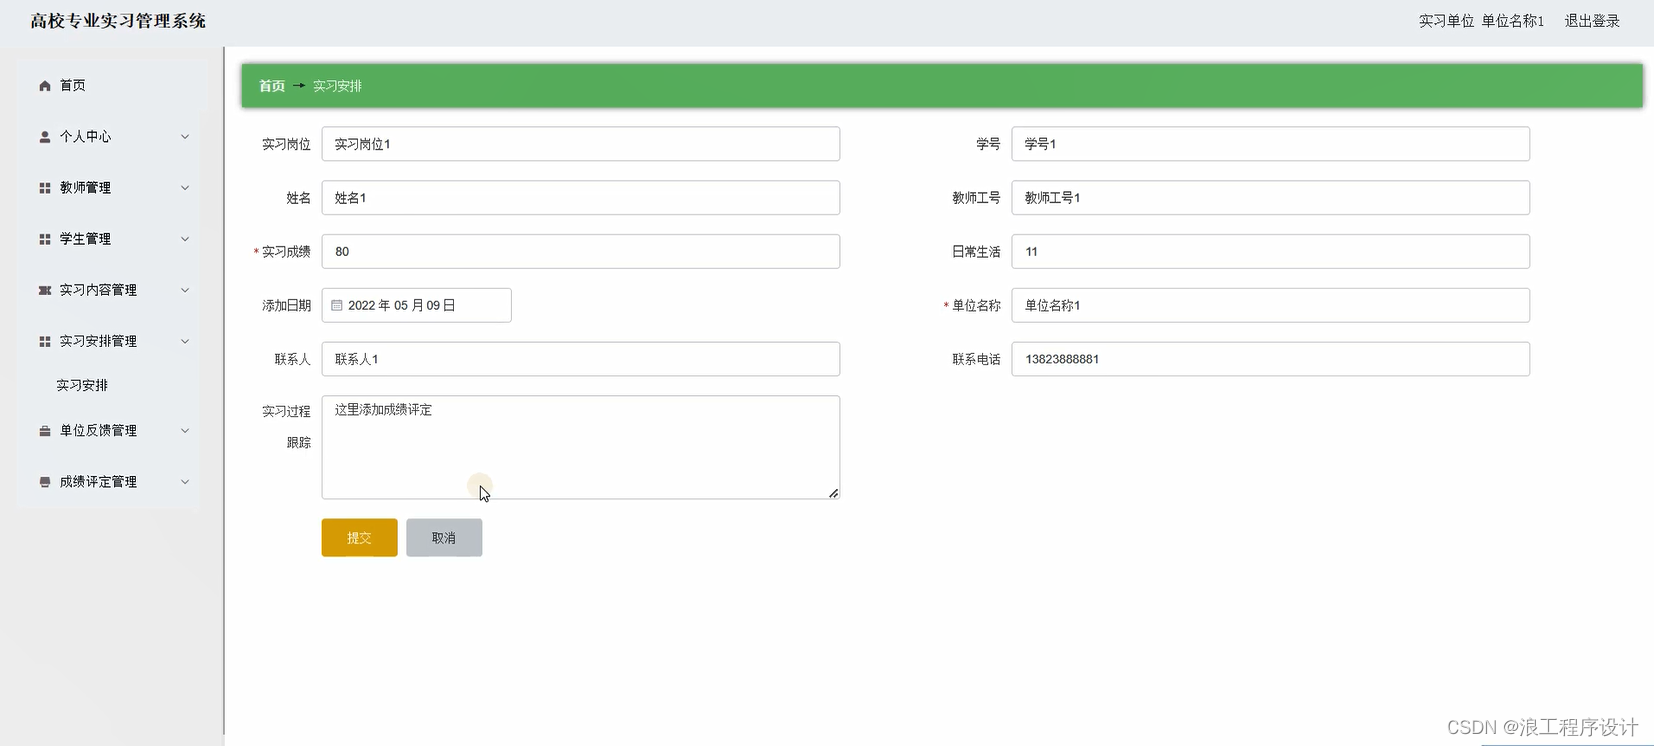Click the ticket icon beside 实习内容管理
The height and width of the screenshot is (746, 1654).
pos(44,290)
